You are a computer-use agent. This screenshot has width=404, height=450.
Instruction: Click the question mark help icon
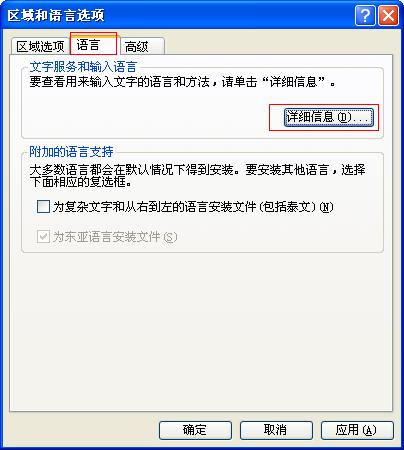365,15
